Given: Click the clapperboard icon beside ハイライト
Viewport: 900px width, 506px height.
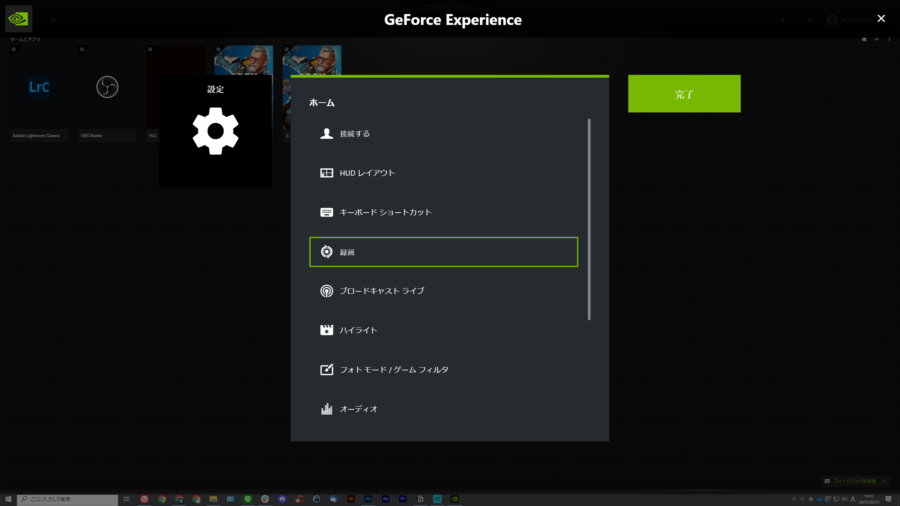Looking at the screenshot, I should [x=326, y=330].
